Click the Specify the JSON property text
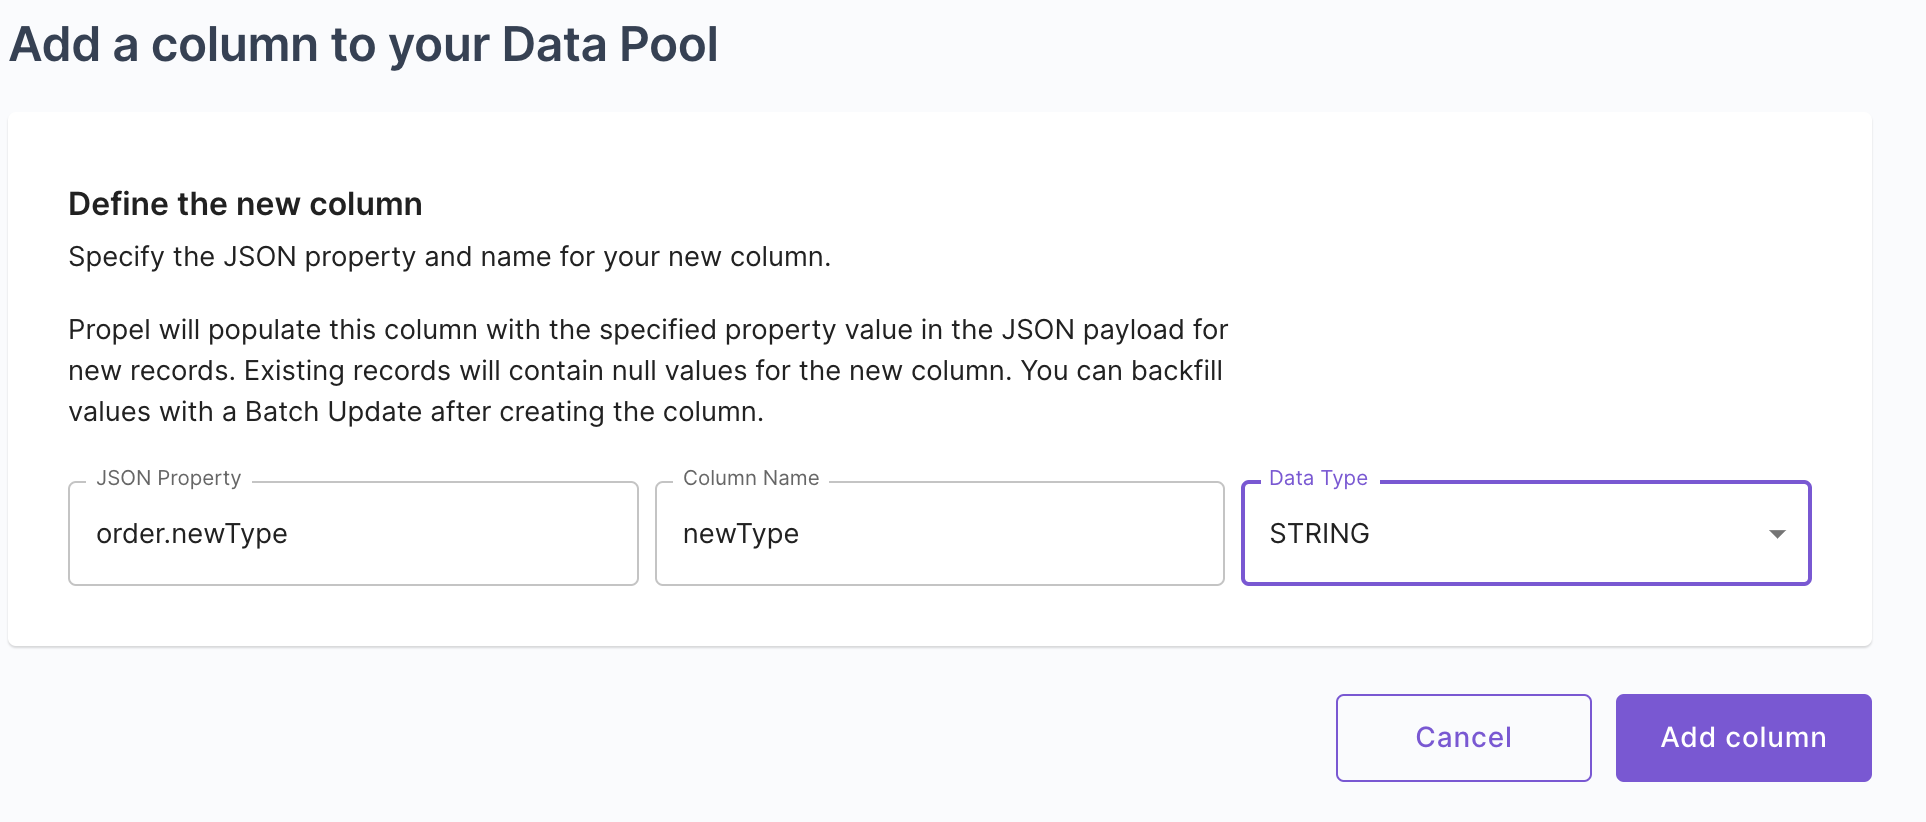Screen dimensions: 1926x822 pyautogui.click(x=448, y=256)
